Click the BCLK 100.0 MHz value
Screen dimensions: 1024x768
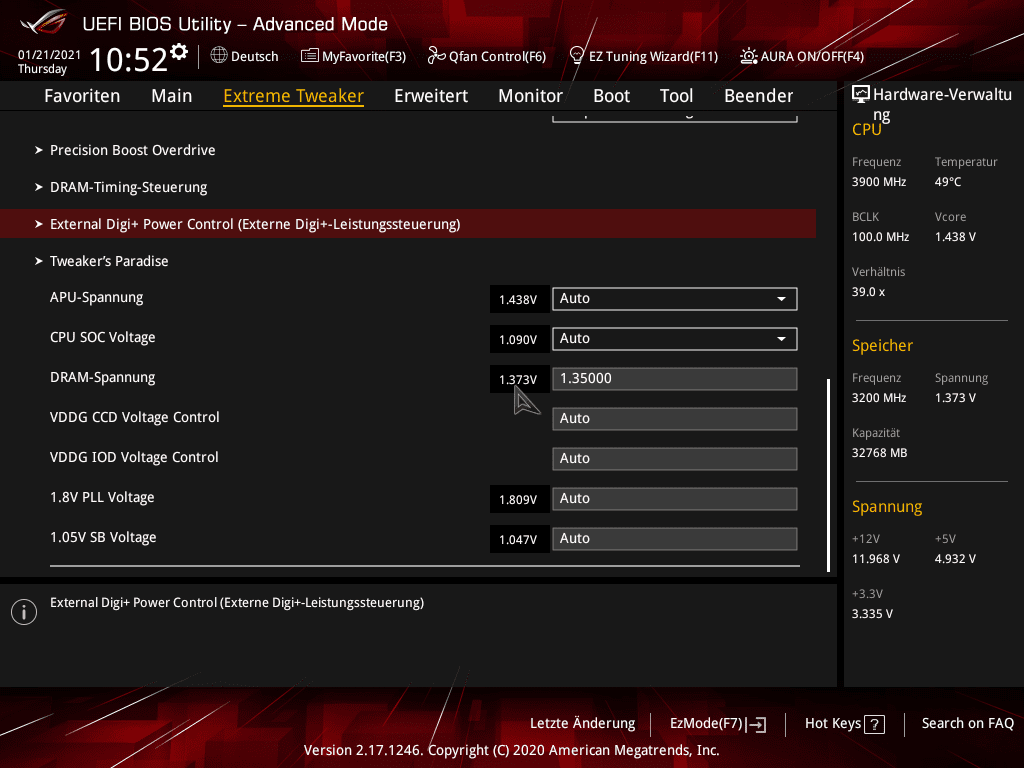pyautogui.click(x=880, y=237)
